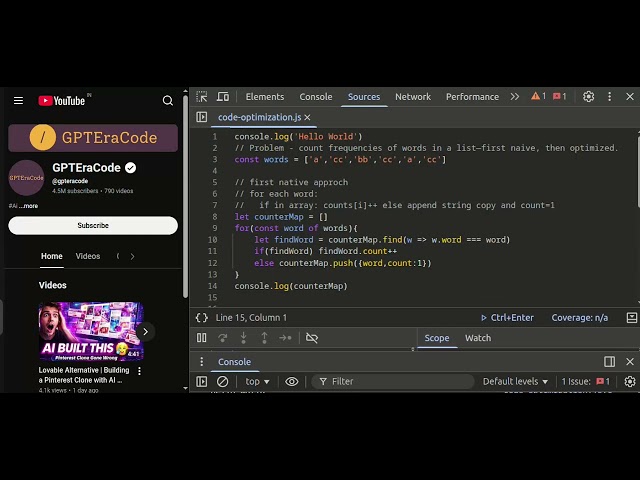The width and height of the screenshot is (640, 480).
Task: Toggle the Sources navigator sidebar
Action: (202, 117)
